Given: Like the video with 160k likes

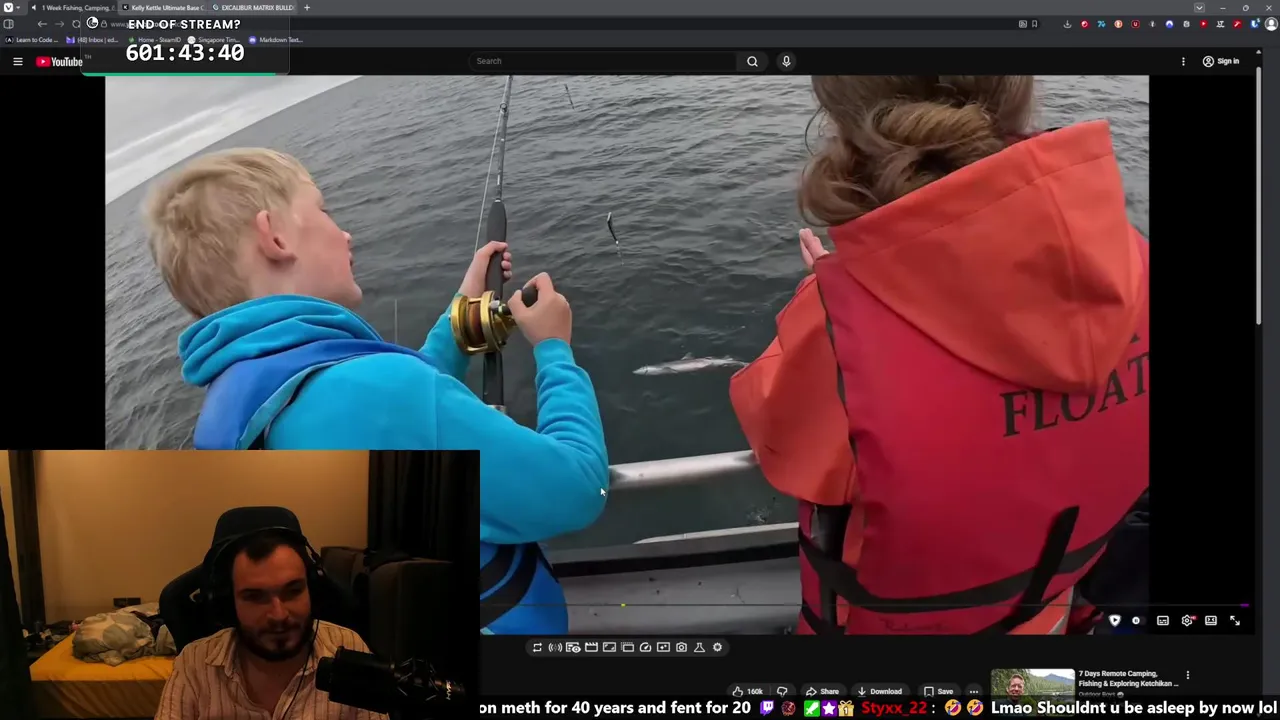Looking at the screenshot, I should pos(748,691).
